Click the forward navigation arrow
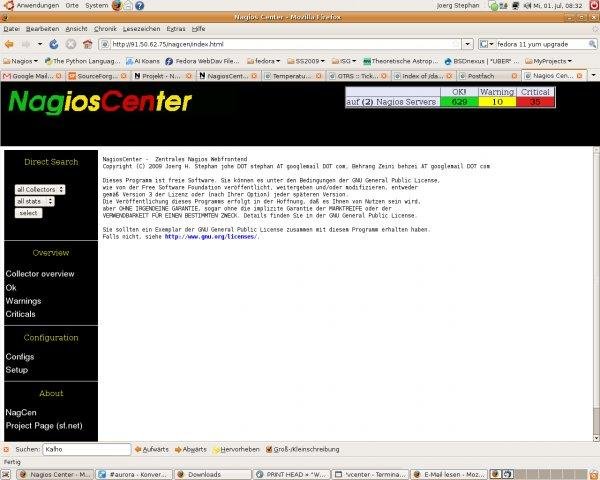The width and height of the screenshot is (600, 480). point(26,44)
